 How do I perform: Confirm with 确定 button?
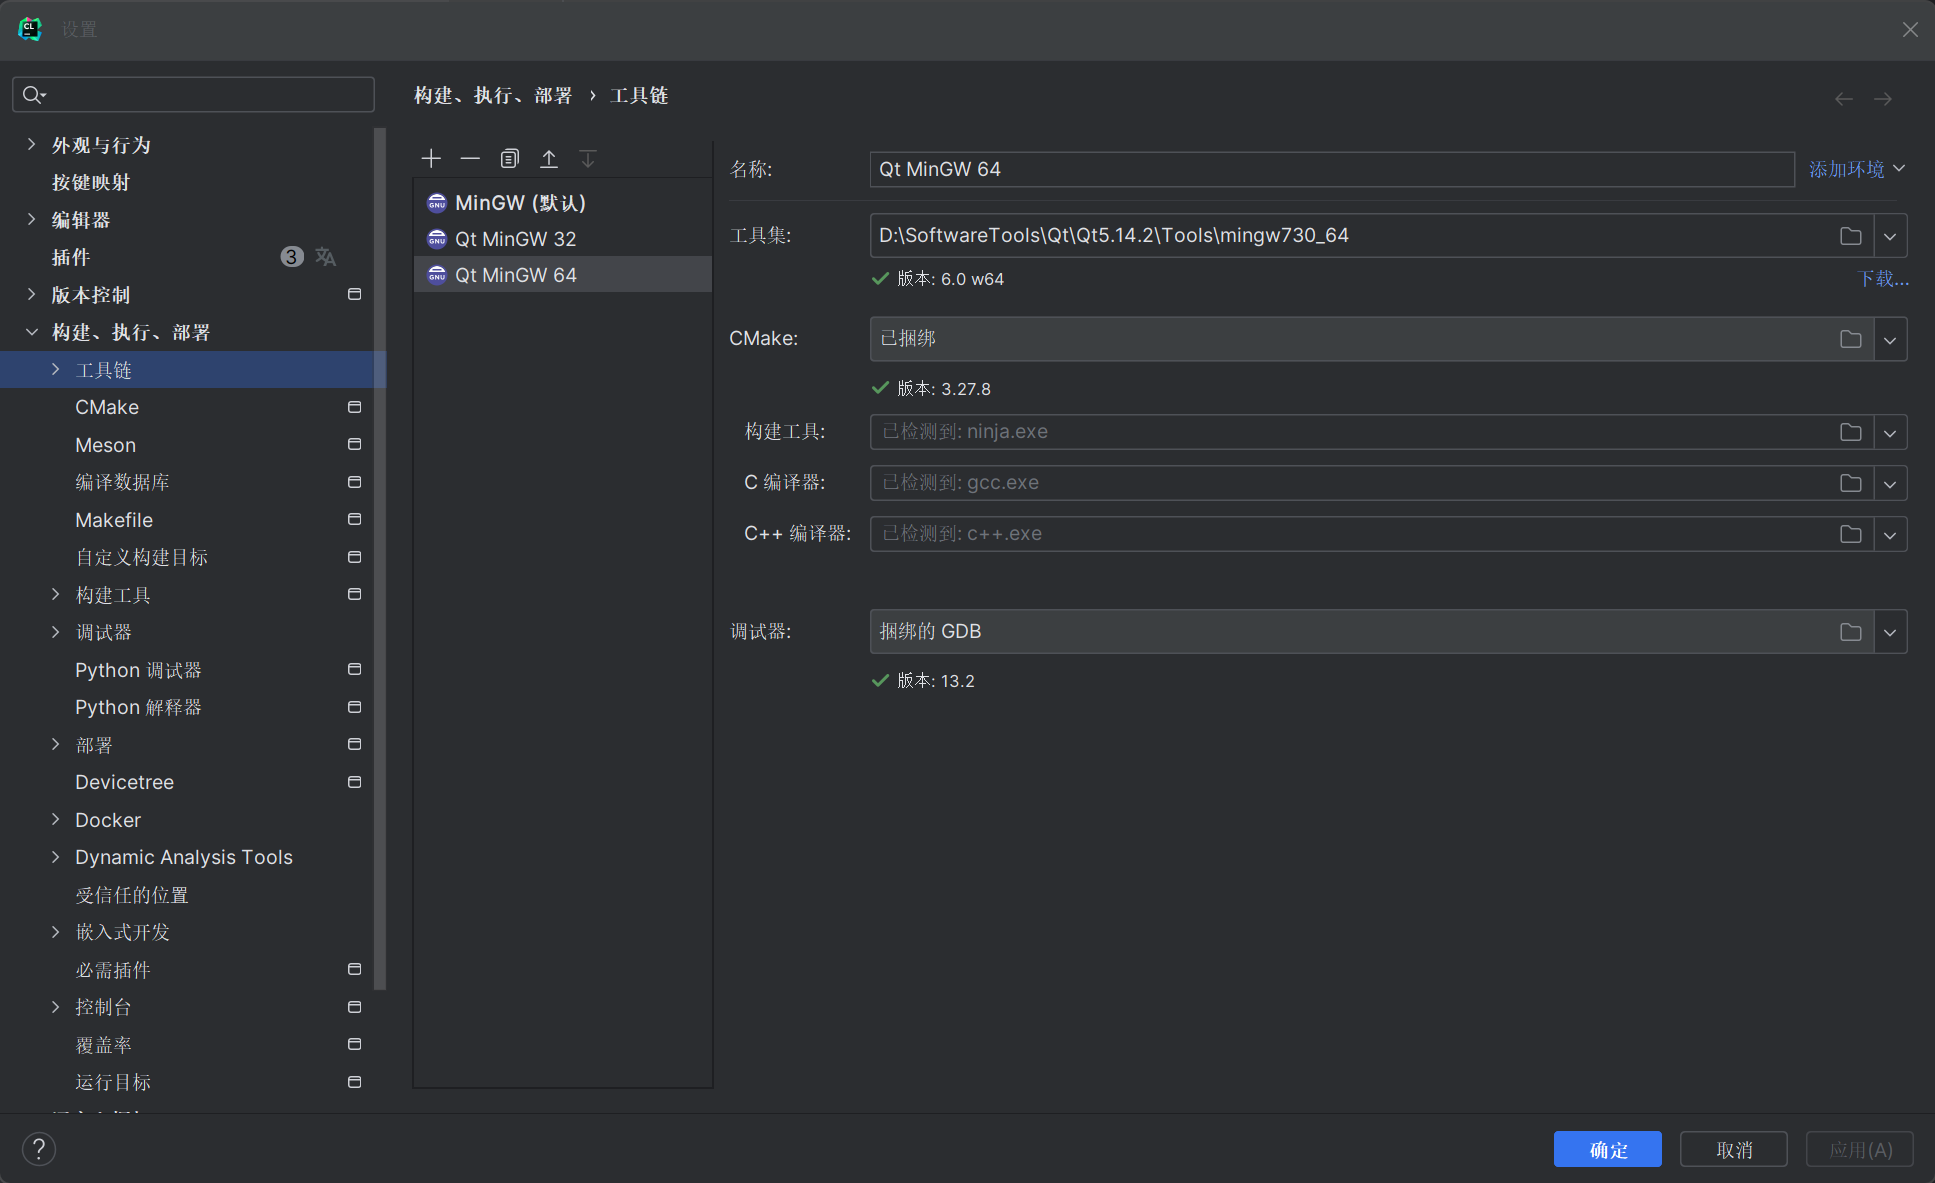1608,1149
